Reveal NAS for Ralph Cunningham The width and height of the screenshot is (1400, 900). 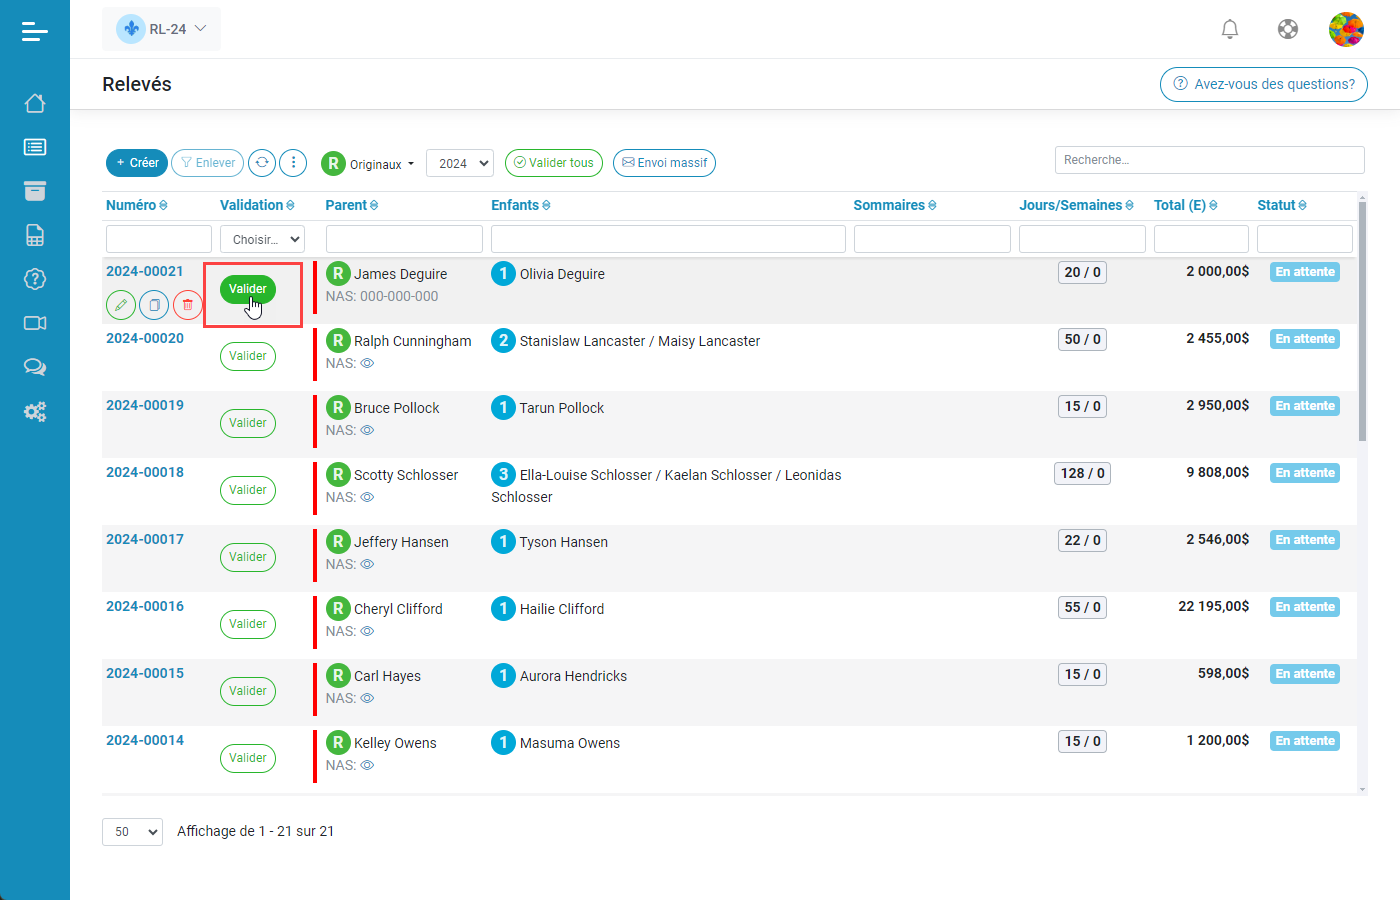(367, 364)
